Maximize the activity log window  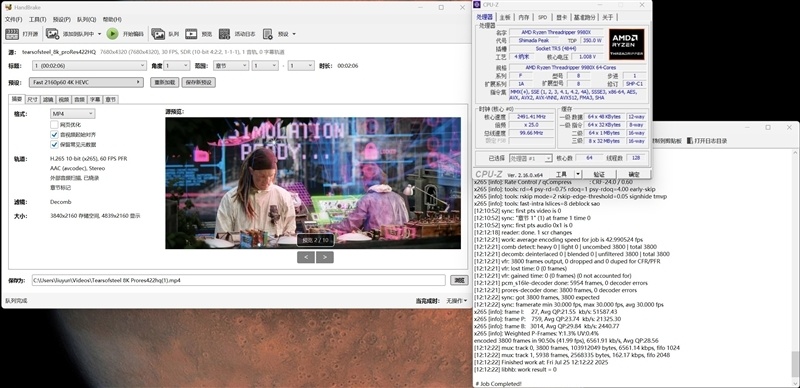(768, 128)
